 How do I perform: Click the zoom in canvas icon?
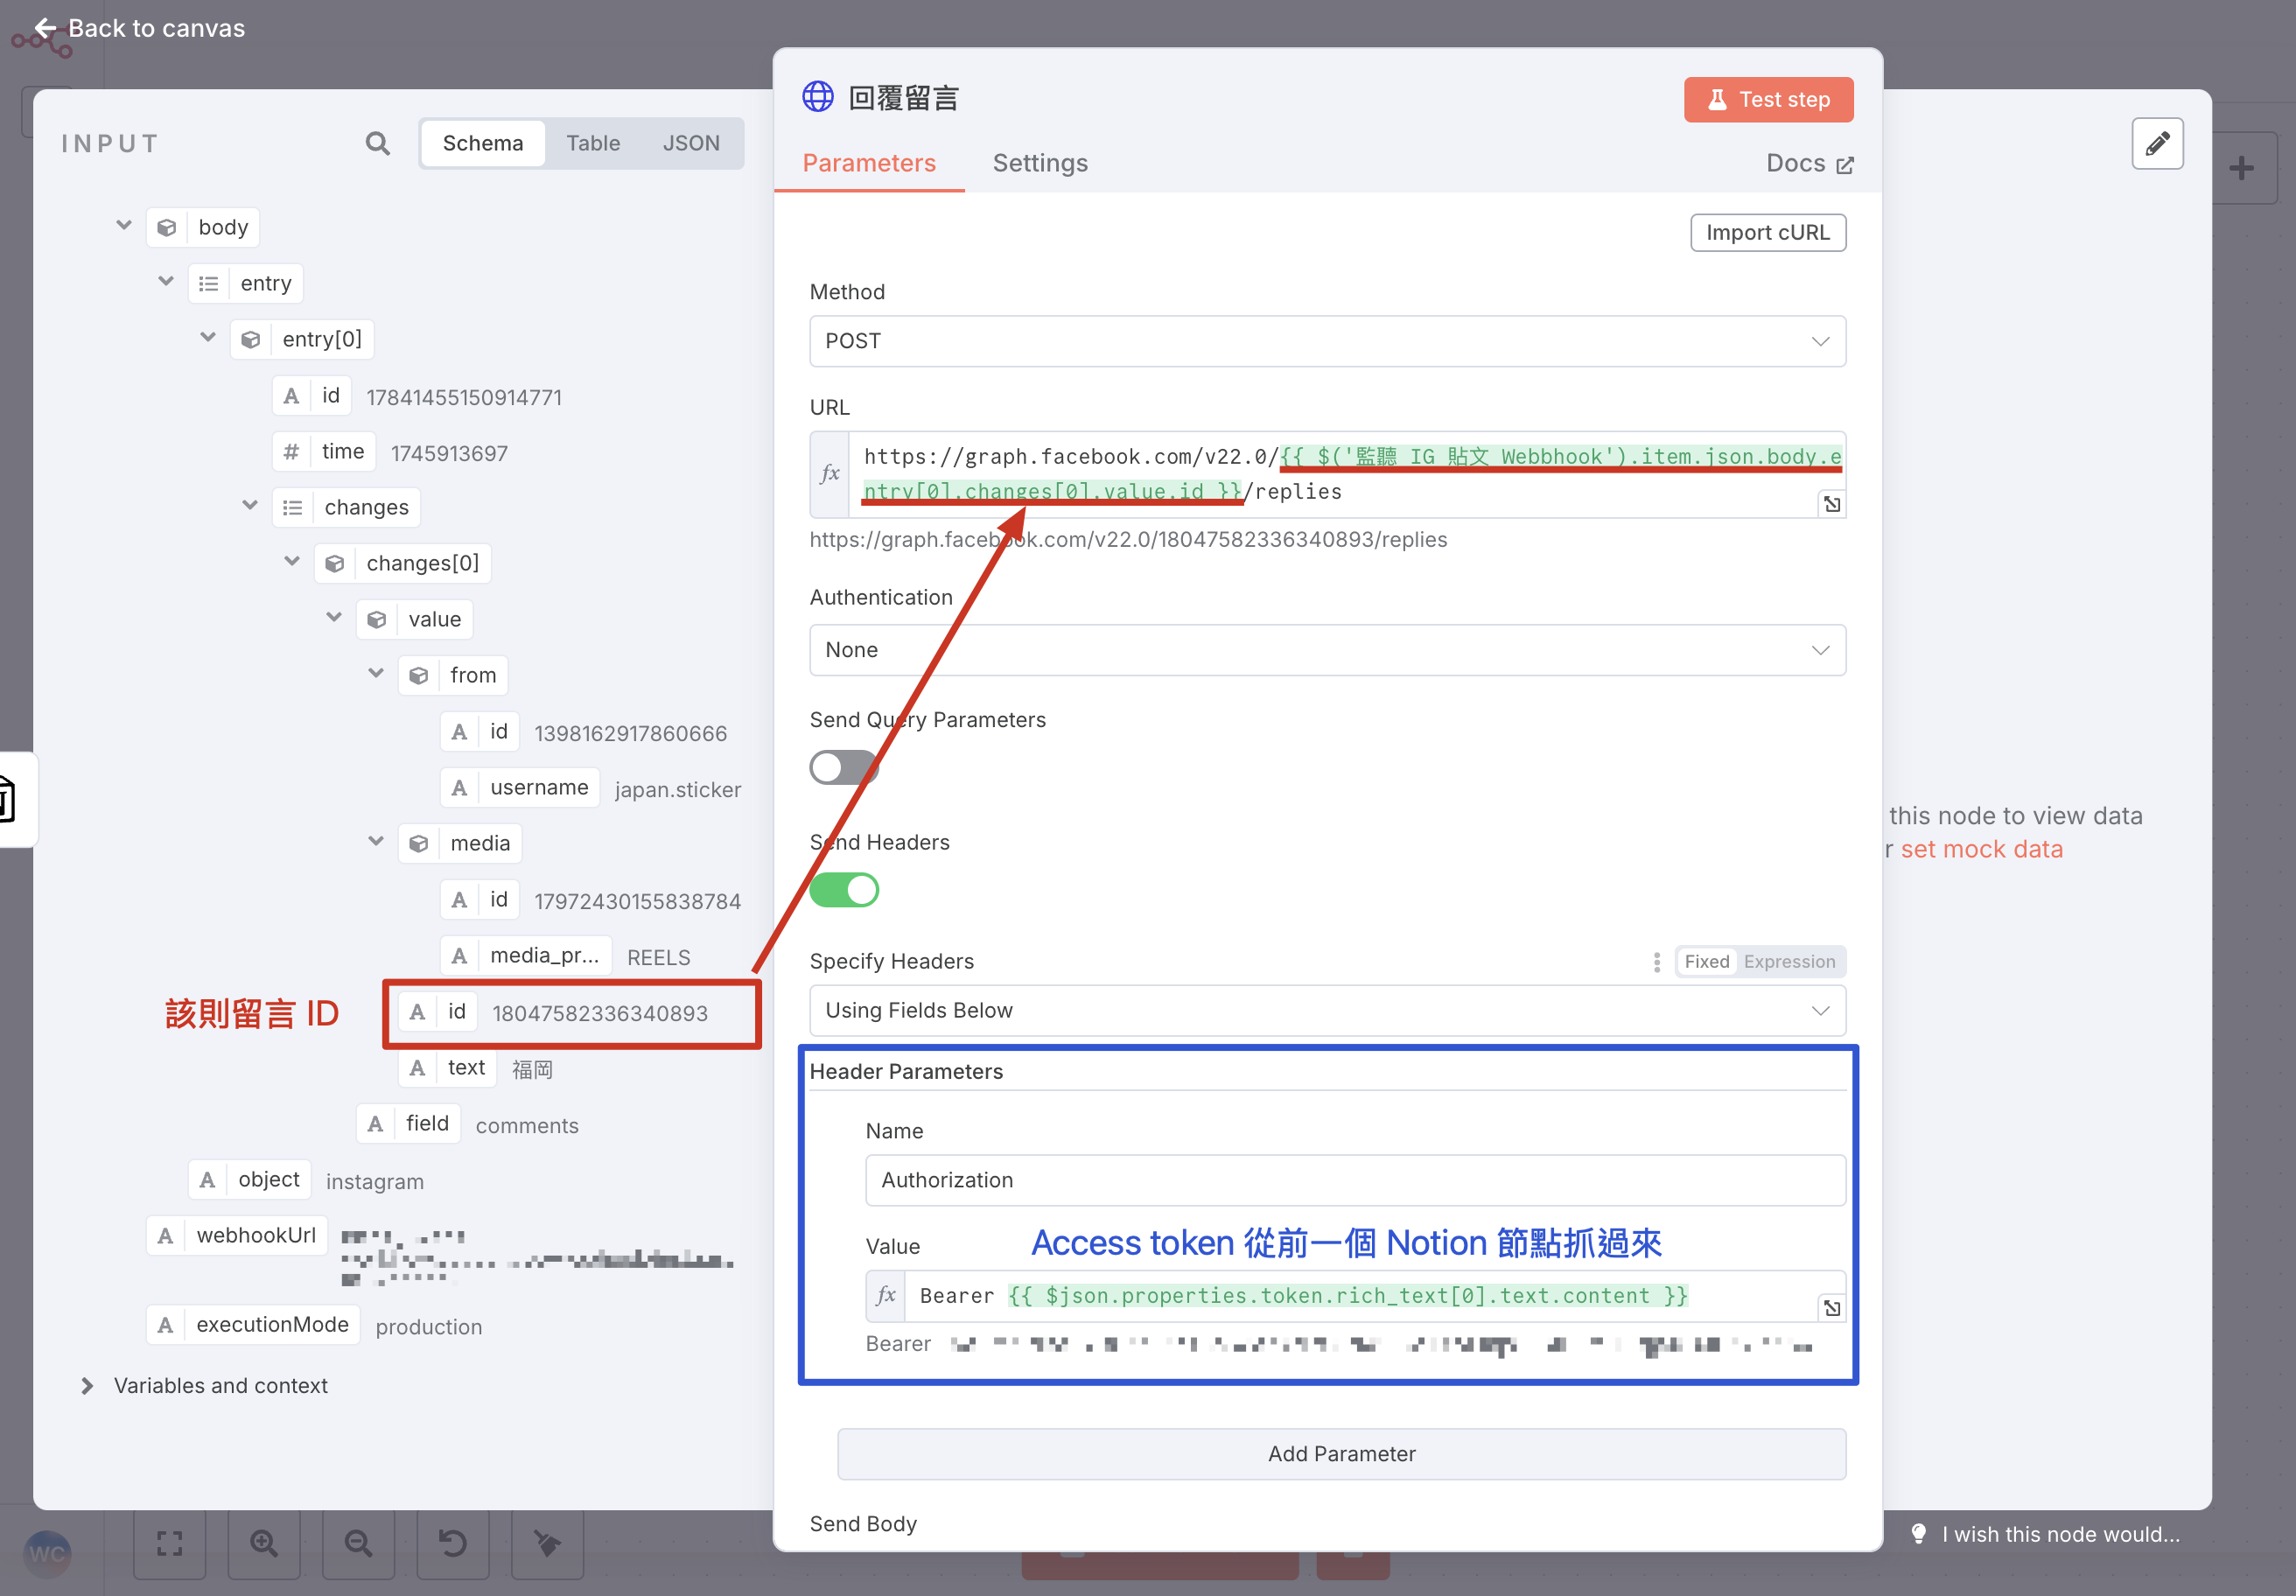[264, 1543]
